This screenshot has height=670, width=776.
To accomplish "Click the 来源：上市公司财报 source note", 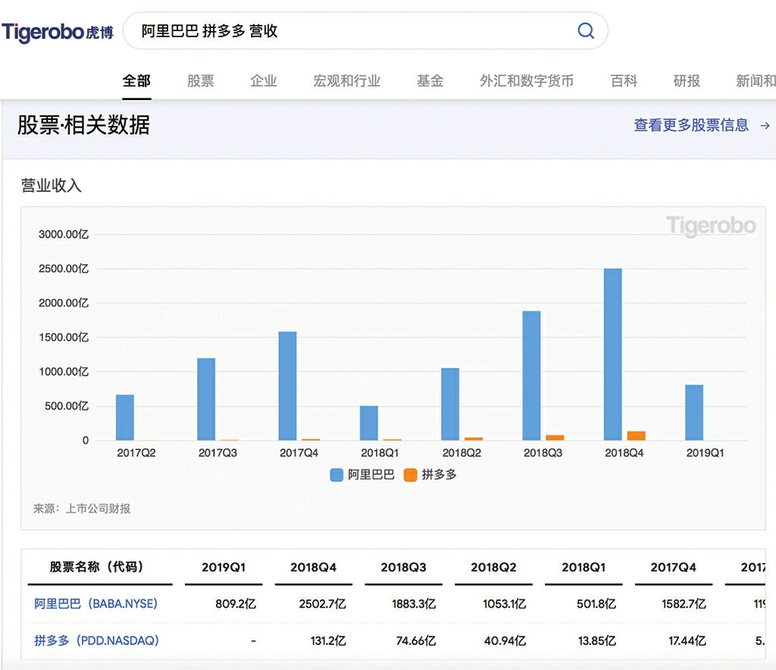I will pos(82,509).
